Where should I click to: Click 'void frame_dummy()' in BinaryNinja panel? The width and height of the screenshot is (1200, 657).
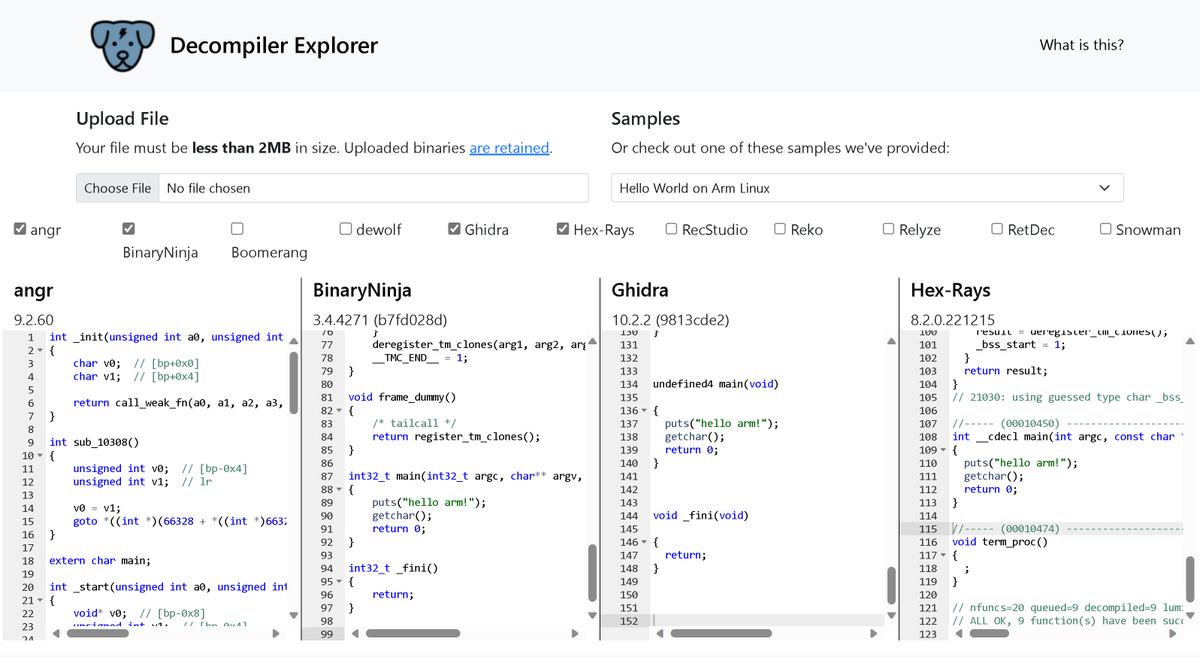click(x=402, y=397)
